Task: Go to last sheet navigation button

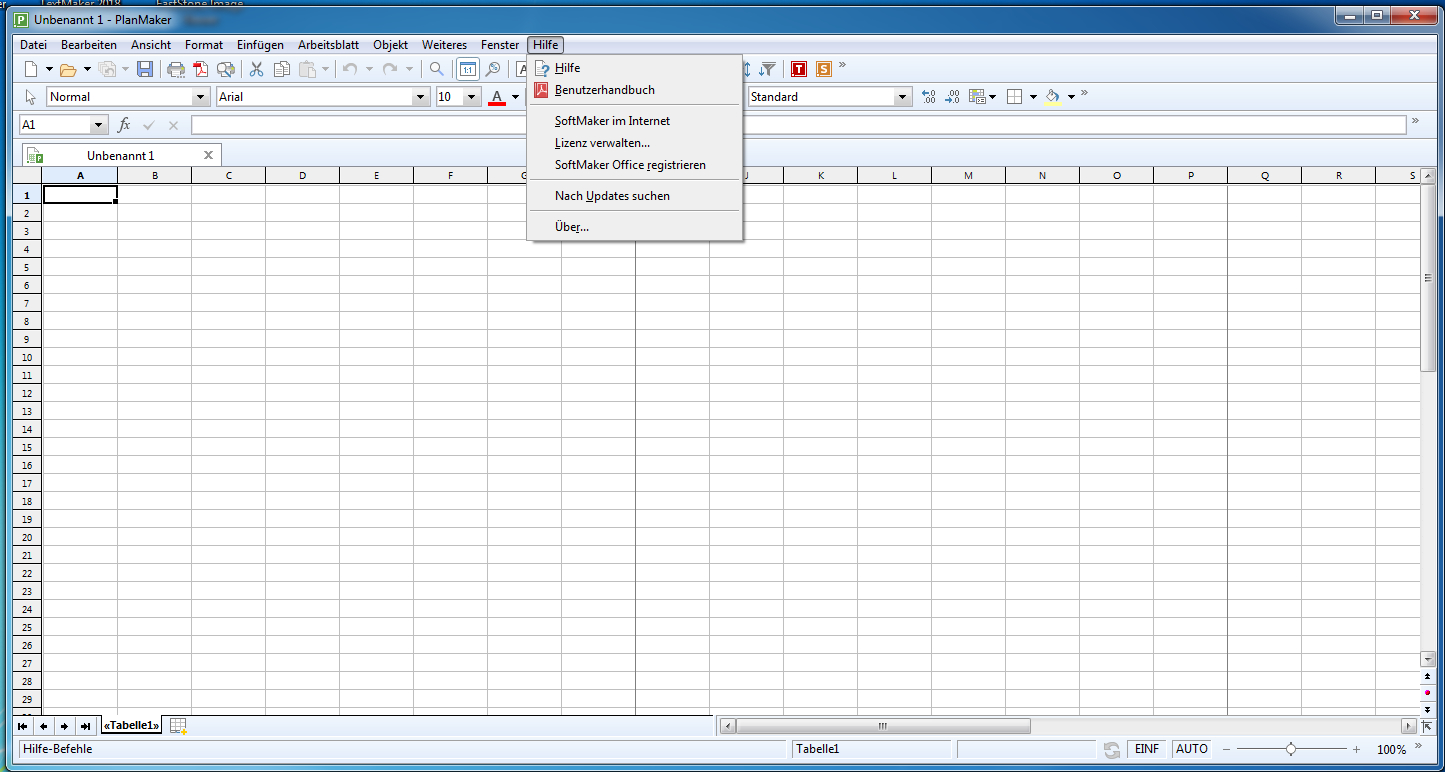Action: coord(85,726)
